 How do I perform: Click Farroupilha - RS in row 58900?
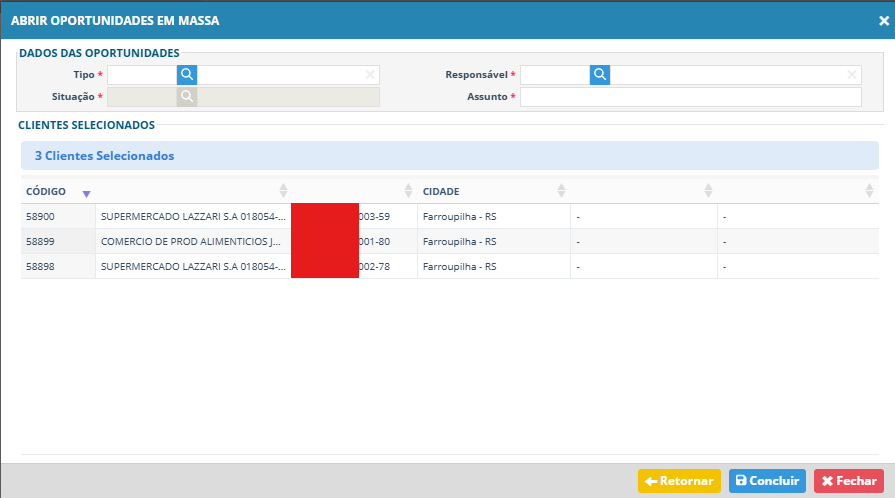pos(459,216)
